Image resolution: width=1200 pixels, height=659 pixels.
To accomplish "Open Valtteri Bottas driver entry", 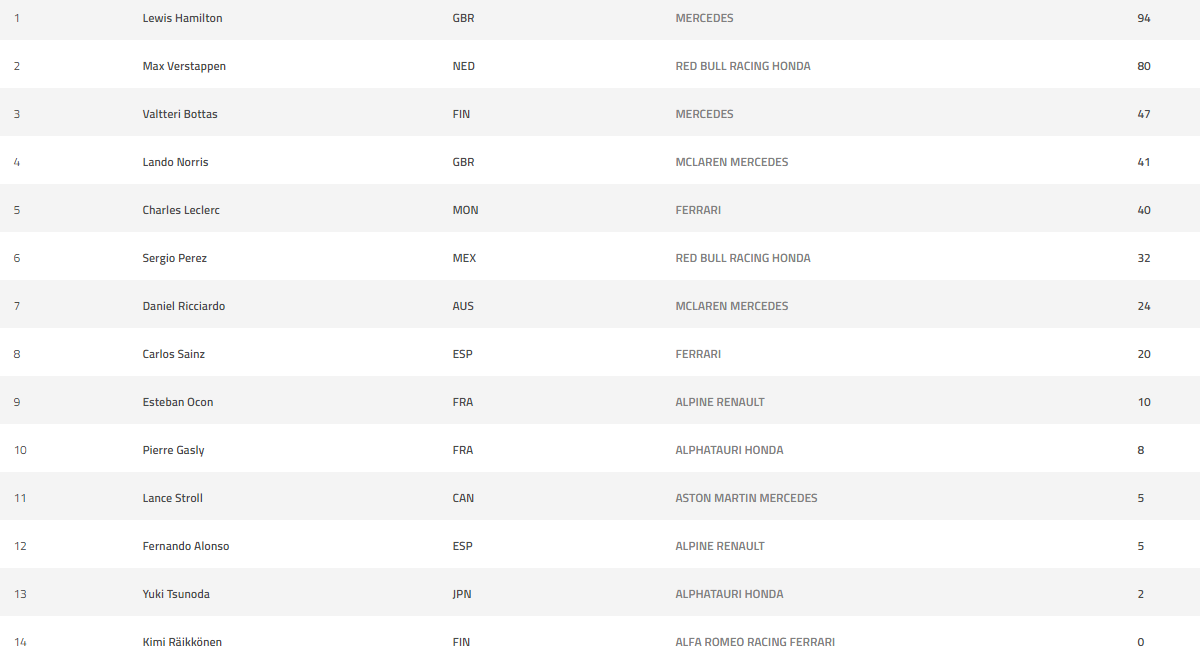I will [x=180, y=114].
